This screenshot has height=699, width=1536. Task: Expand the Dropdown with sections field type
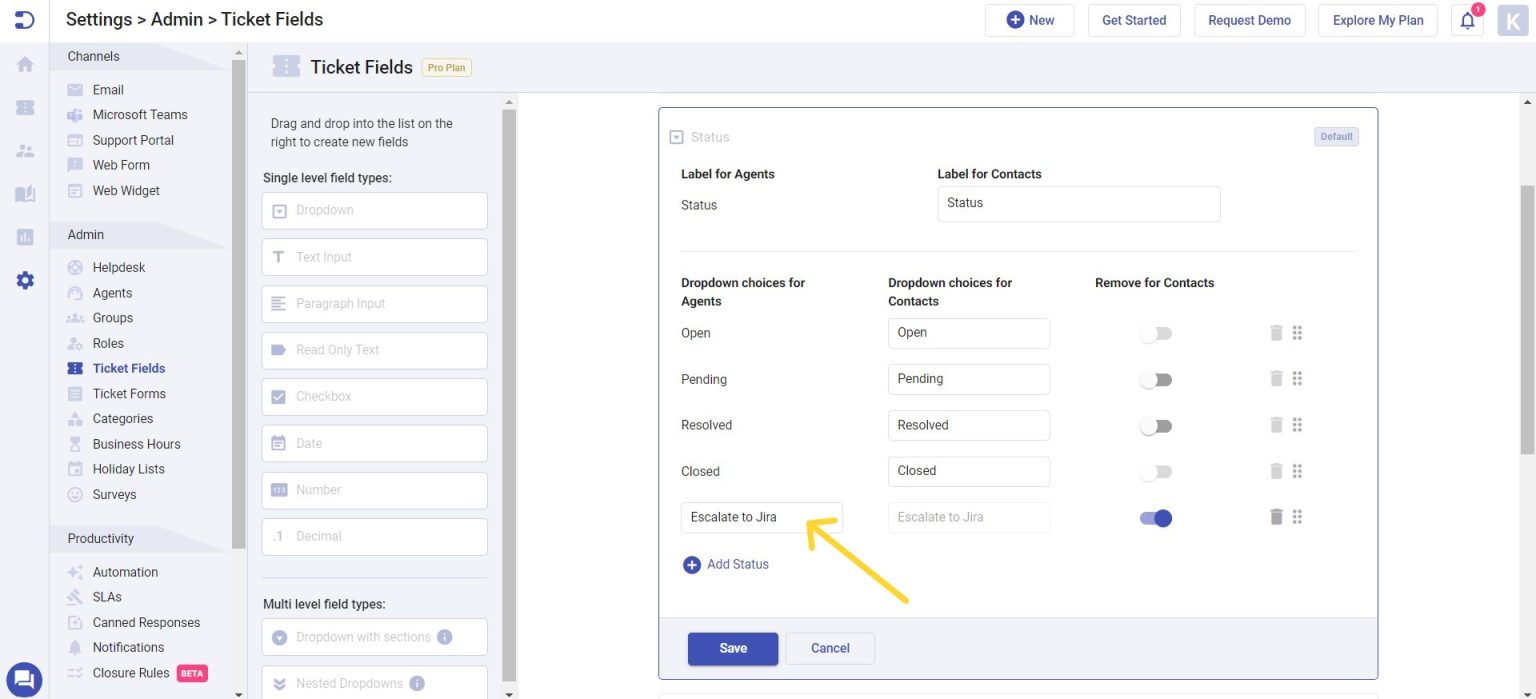(x=374, y=637)
